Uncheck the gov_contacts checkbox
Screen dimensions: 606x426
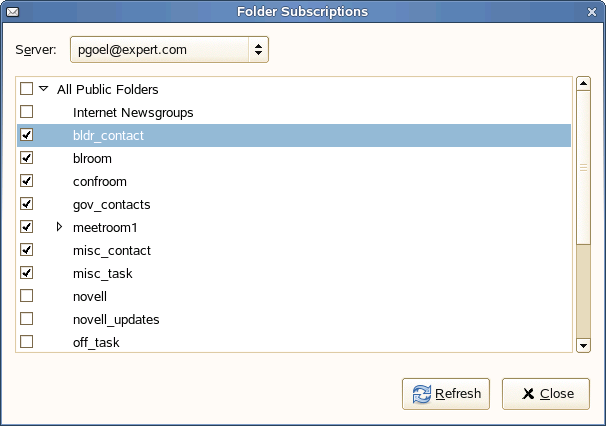point(27,204)
